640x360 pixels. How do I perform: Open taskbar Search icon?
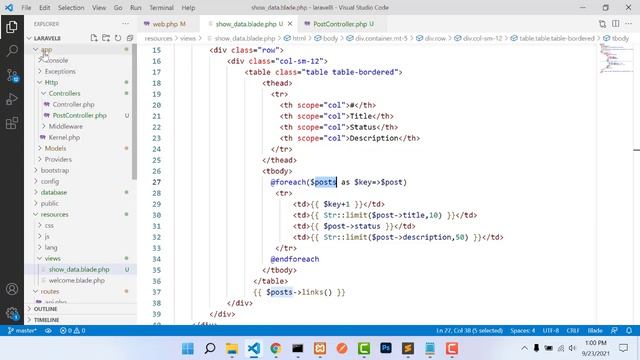(210, 348)
